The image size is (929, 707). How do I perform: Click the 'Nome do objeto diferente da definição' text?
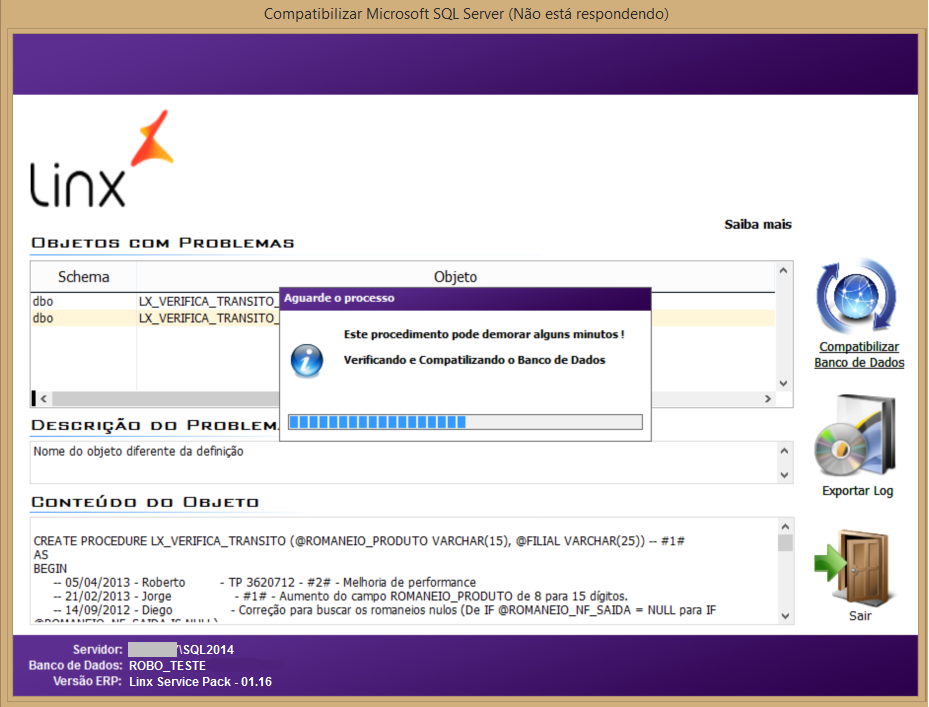(x=138, y=452)
